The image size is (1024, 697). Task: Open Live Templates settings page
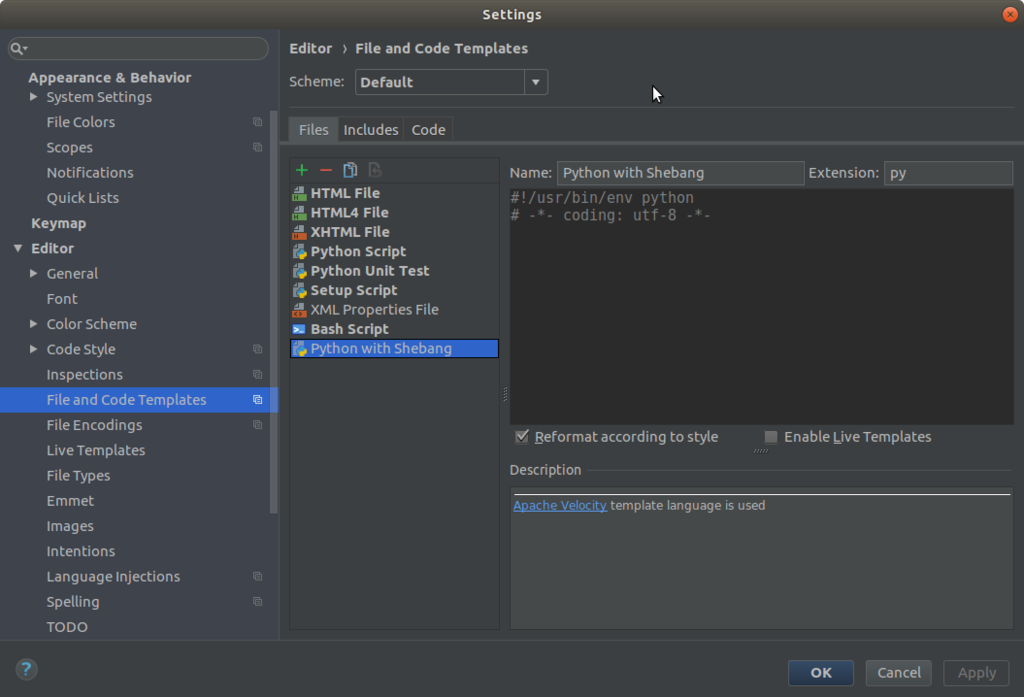(x=96, y=451)
